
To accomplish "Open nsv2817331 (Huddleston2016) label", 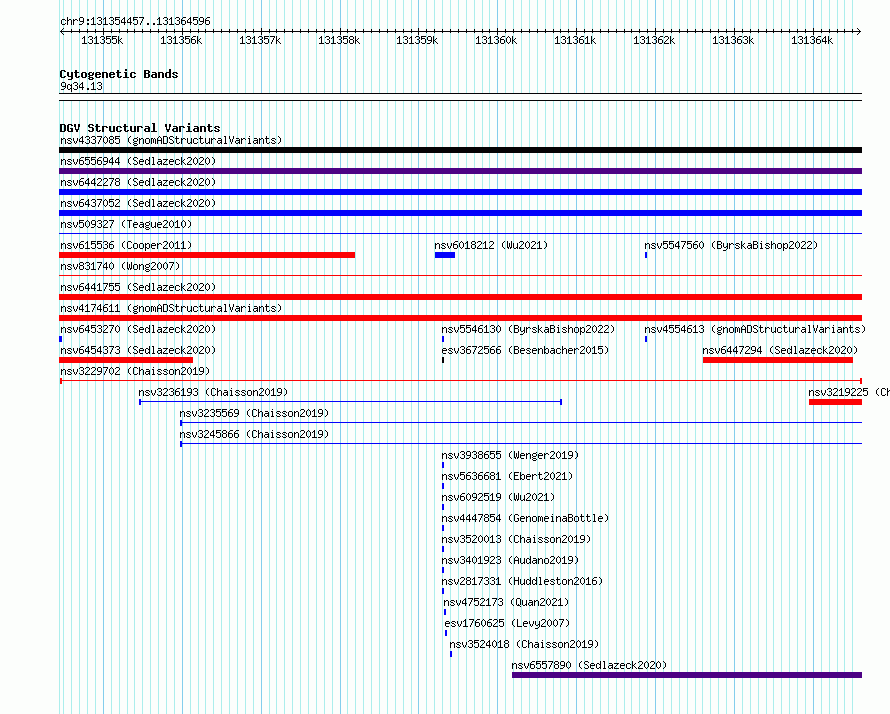I will [522, 581].
